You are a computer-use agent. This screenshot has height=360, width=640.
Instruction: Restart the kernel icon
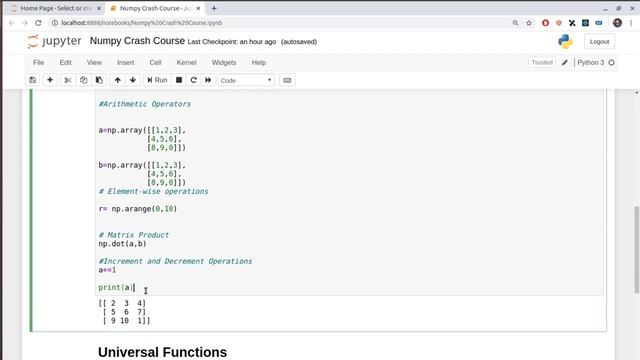point(193,80)
